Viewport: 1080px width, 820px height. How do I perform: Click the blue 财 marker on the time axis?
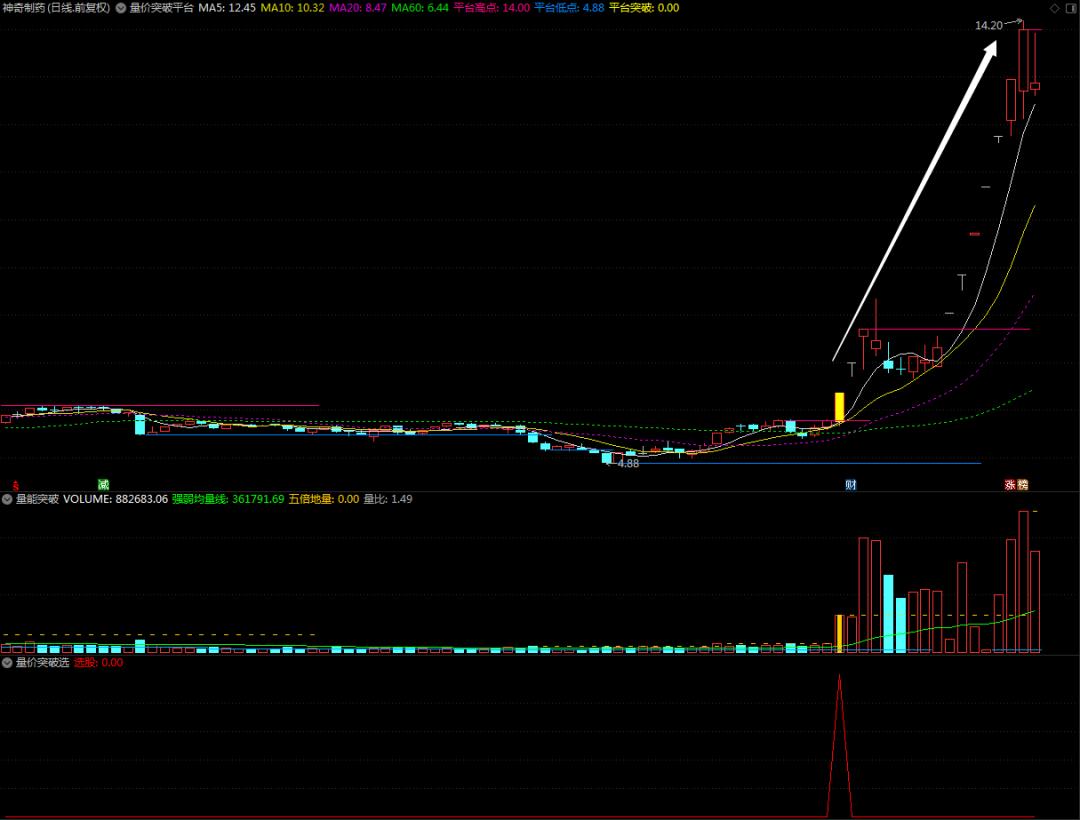click(x=851, y=485)
